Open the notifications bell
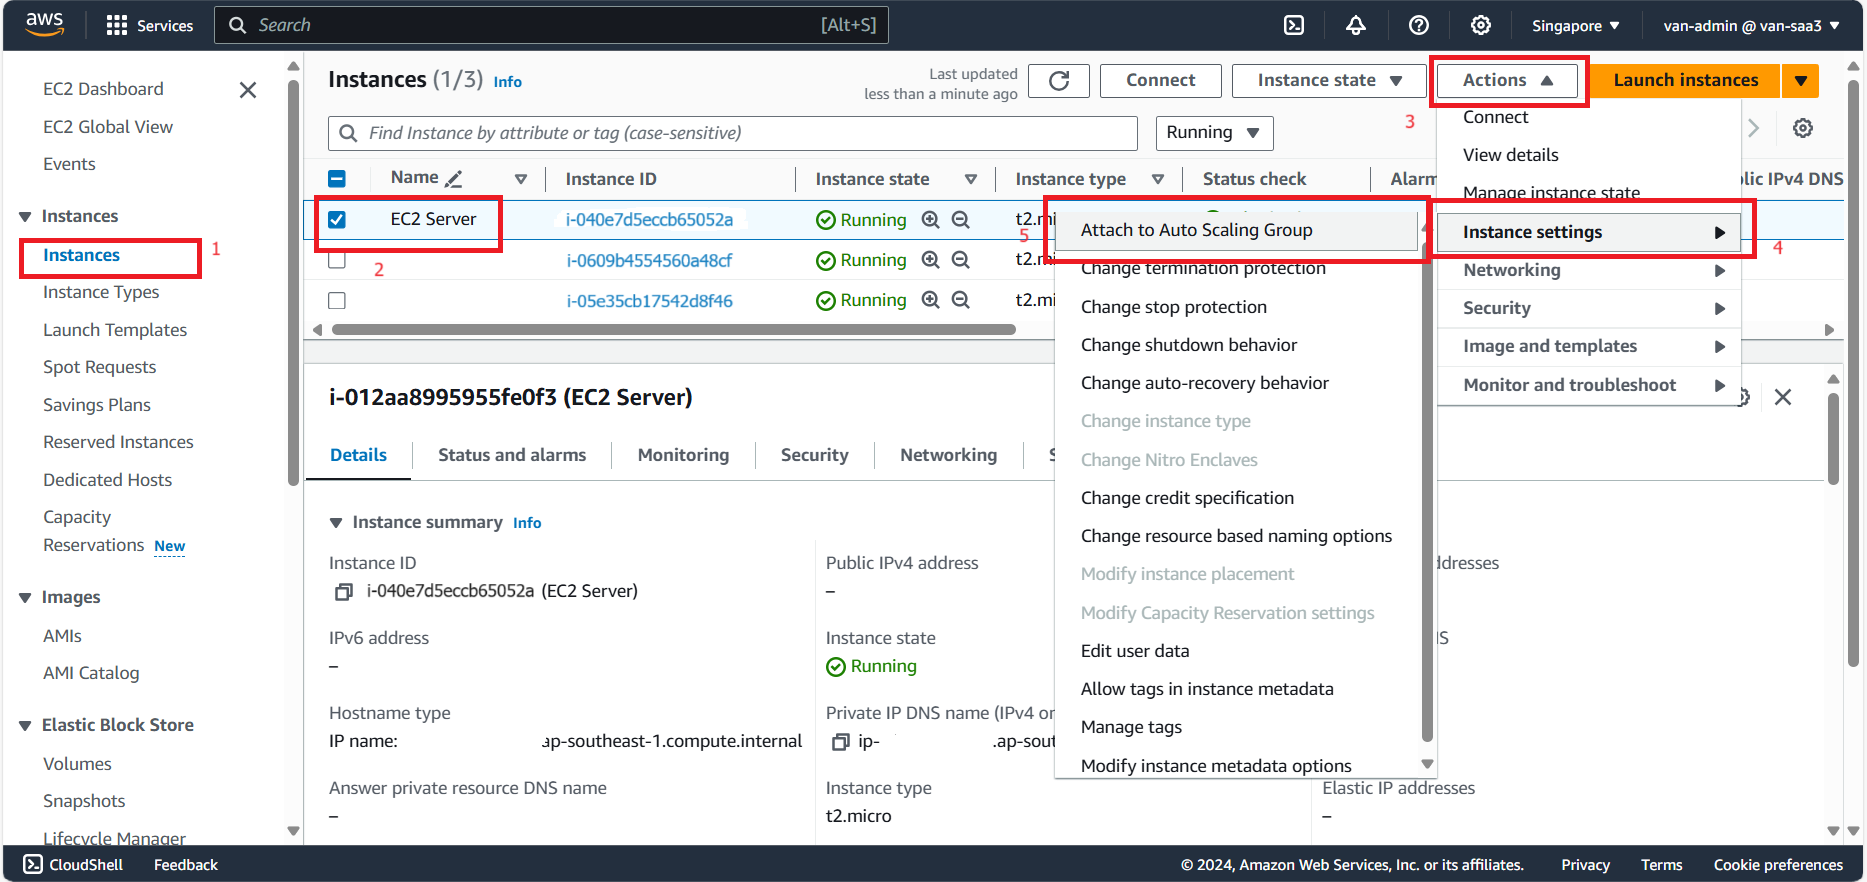The image size is (1867, 882). tap(1355, 25)
